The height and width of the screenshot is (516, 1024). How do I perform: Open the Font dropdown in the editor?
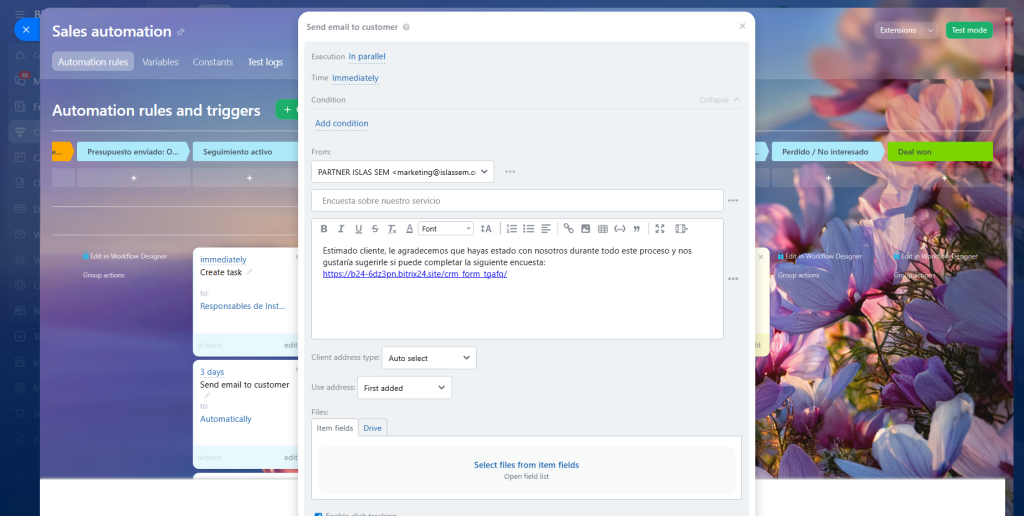tap(445, 229)
